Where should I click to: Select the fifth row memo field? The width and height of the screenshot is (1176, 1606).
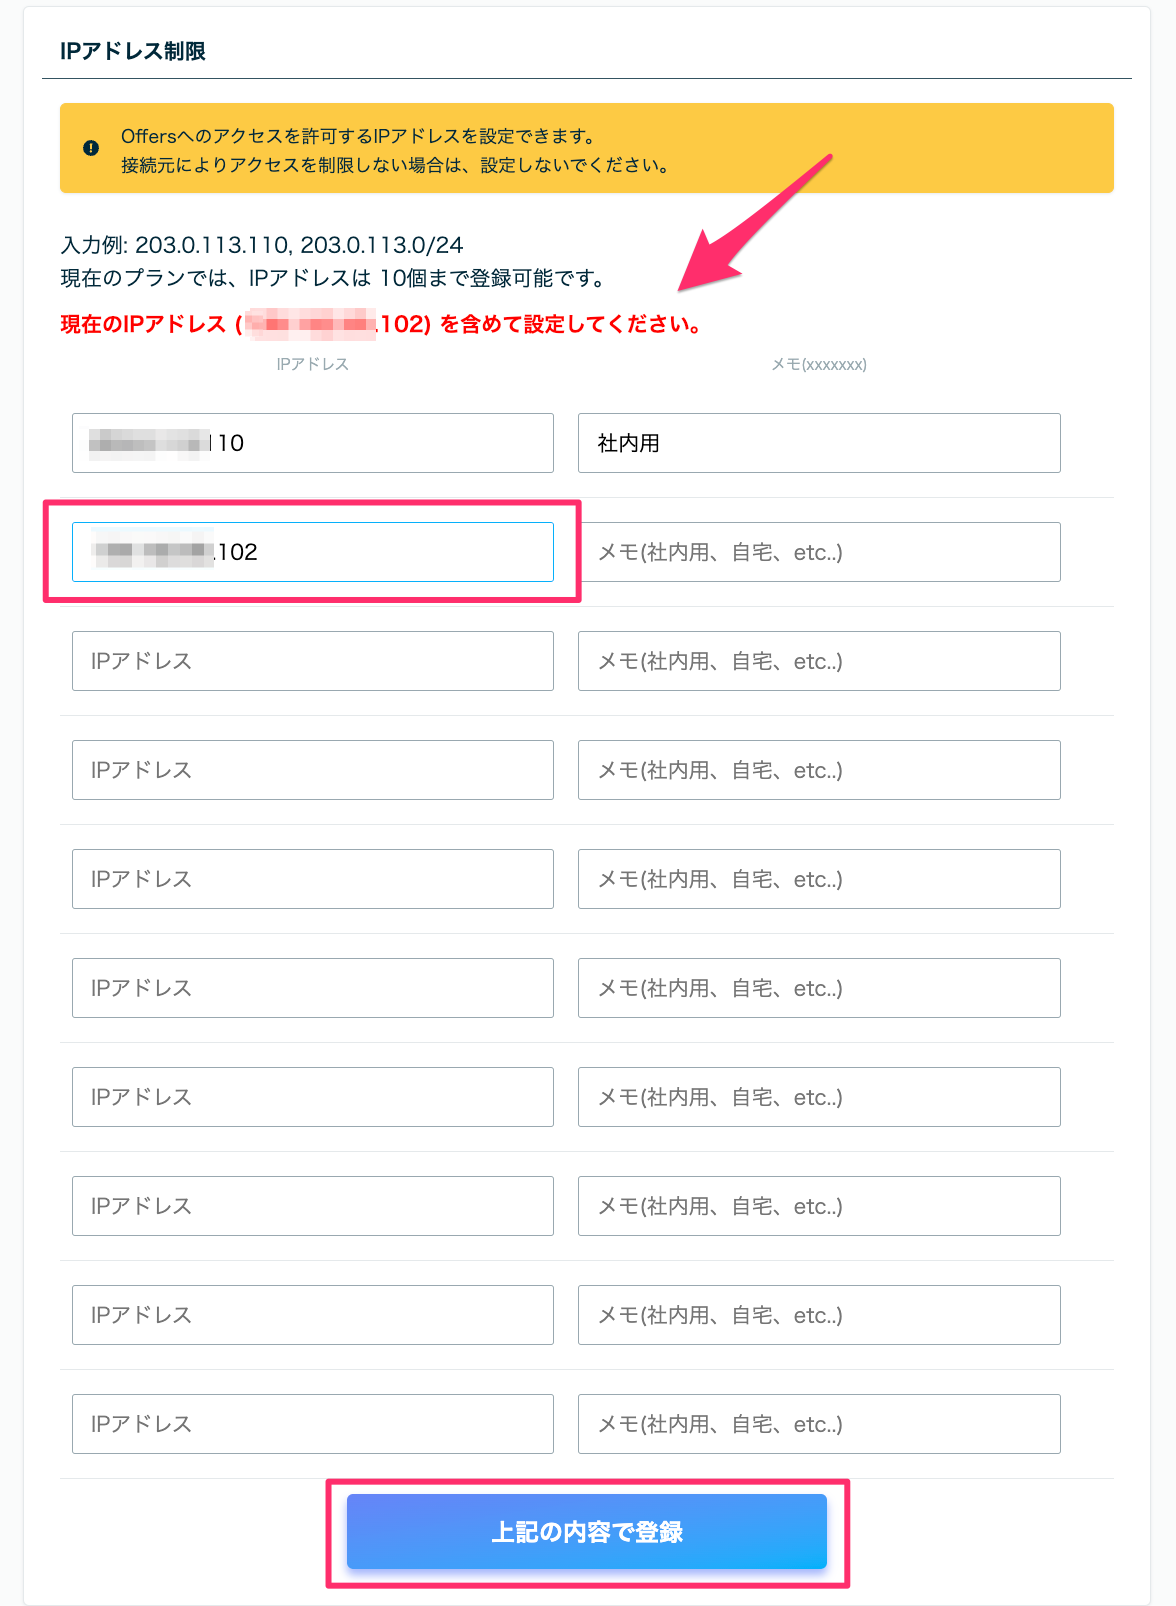[x=819, y=879]
